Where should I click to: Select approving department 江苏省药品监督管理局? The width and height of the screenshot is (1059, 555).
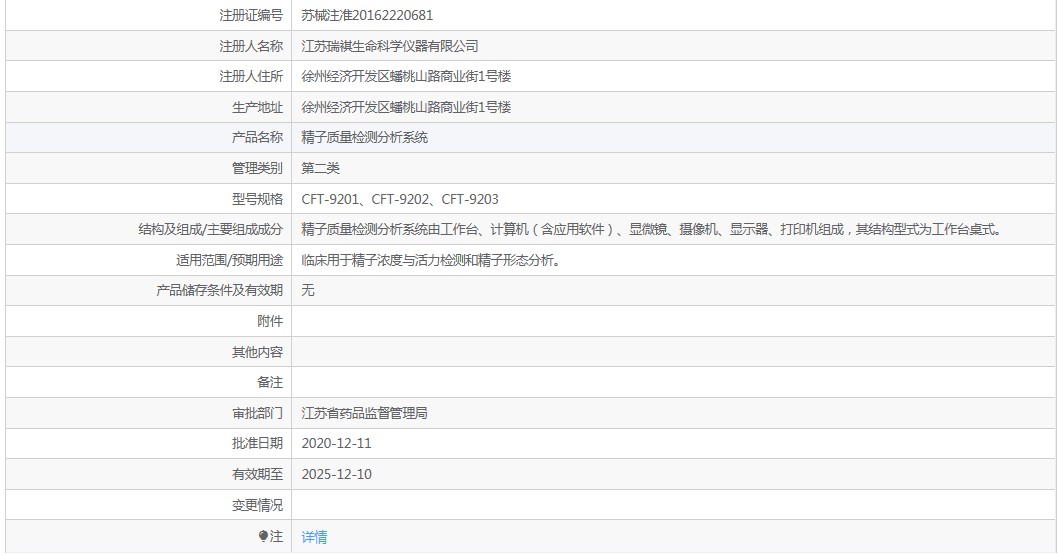pos(364,413)
